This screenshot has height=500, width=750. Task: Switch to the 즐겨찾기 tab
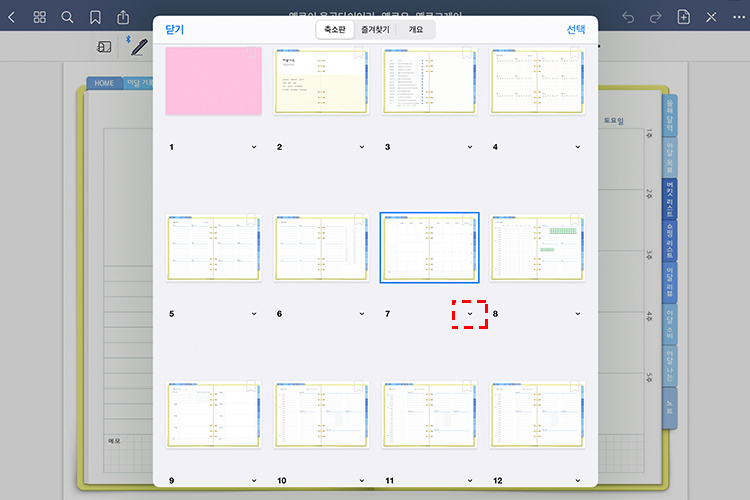click(x=375, y=30)
